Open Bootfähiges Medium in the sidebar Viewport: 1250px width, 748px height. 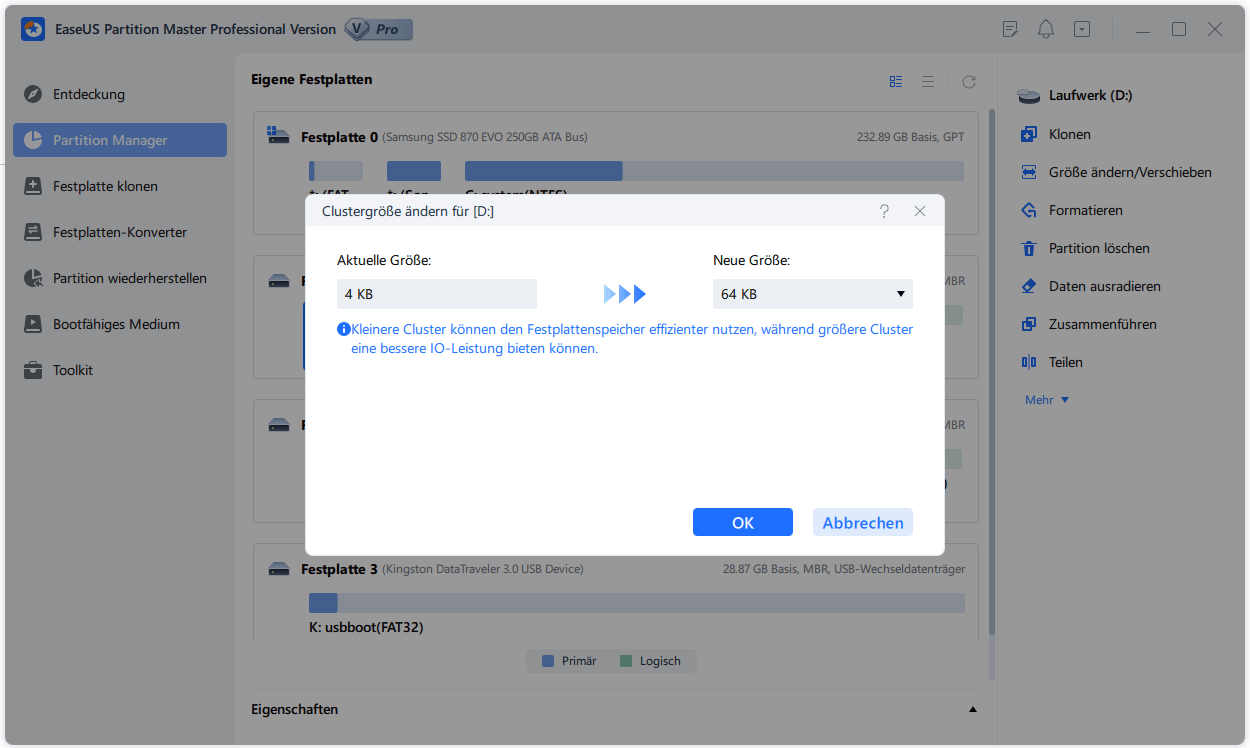point(120,324)
